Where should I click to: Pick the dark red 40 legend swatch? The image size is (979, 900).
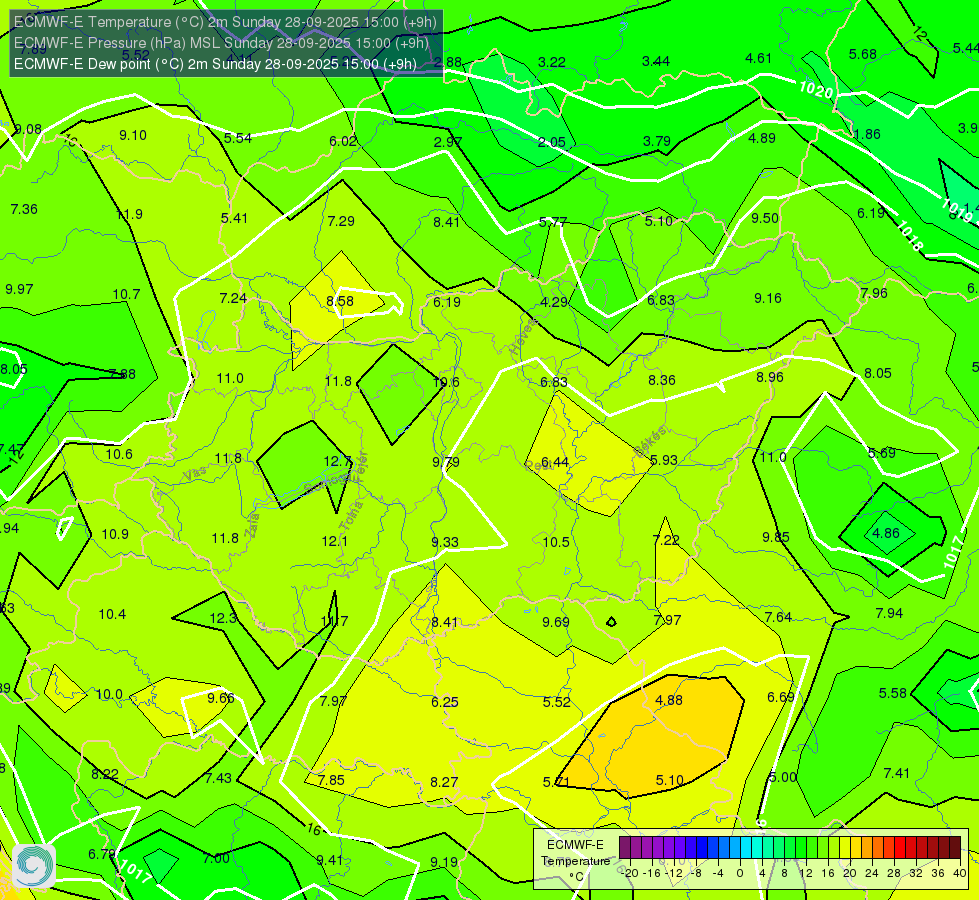point(955,848)
